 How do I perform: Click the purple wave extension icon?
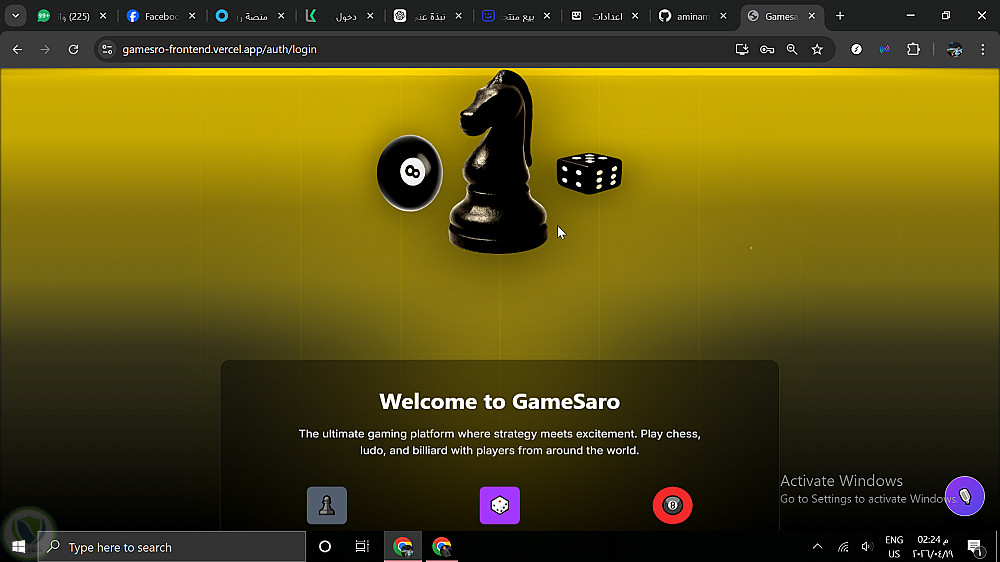pos(885,49)
